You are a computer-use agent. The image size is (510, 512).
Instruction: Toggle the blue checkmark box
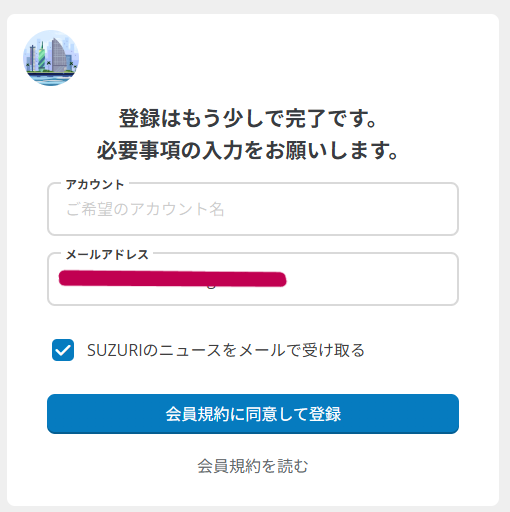coord(63,350)
